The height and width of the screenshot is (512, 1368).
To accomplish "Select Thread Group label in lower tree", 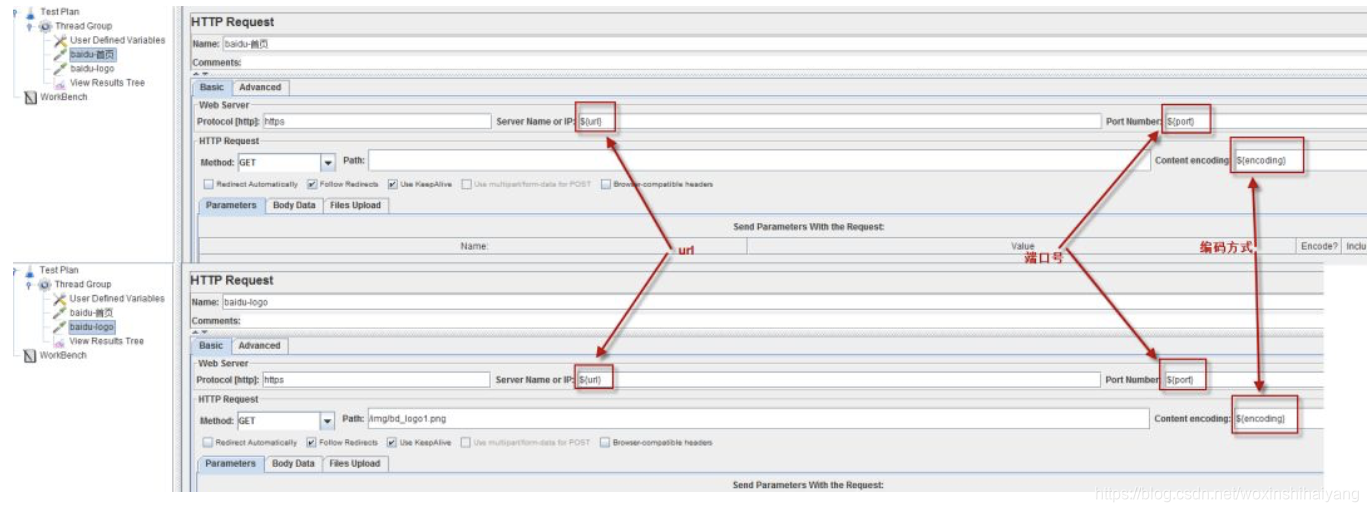I will coord(83,284).
